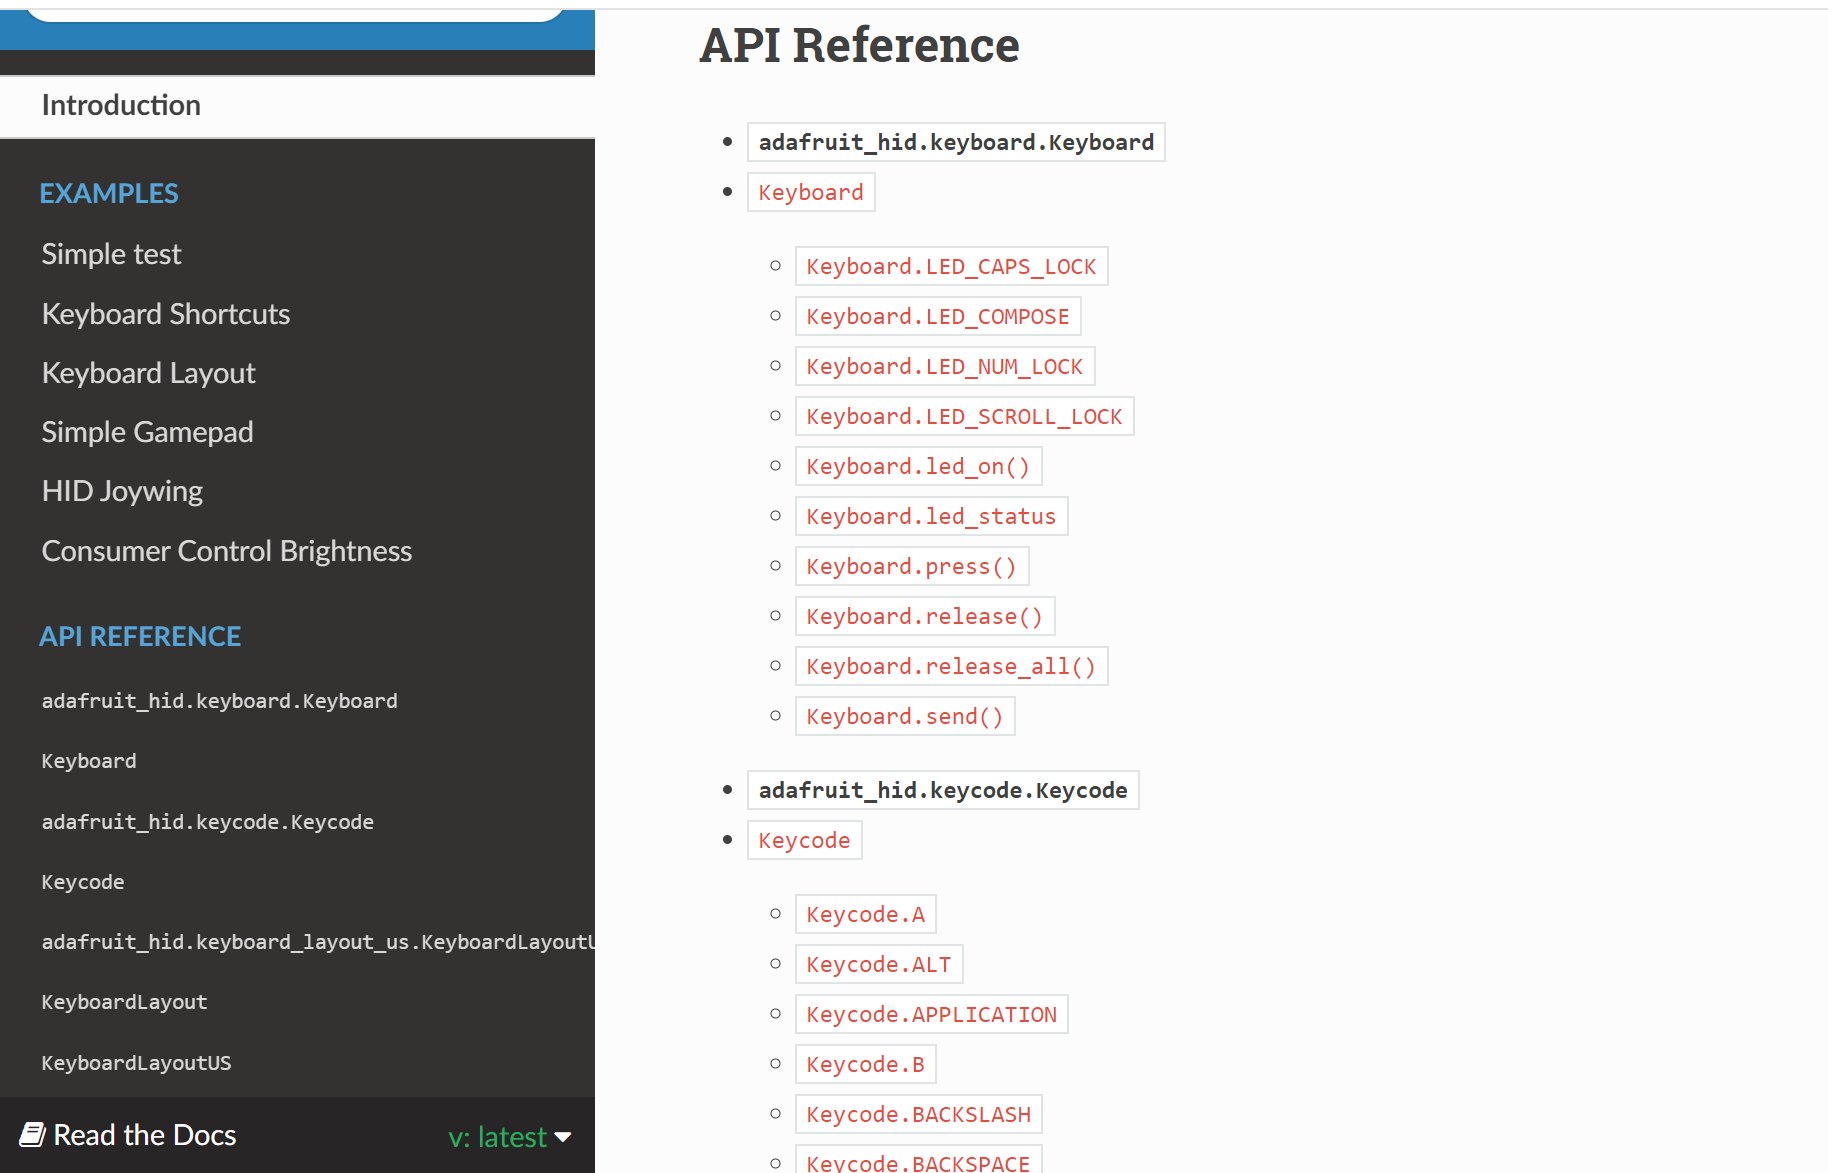Click the API REFERENCE sidebar heading
Image resolution: width=1828 pixels, height=1173 pixels.
pyautogui.click(x=140, y=636)
